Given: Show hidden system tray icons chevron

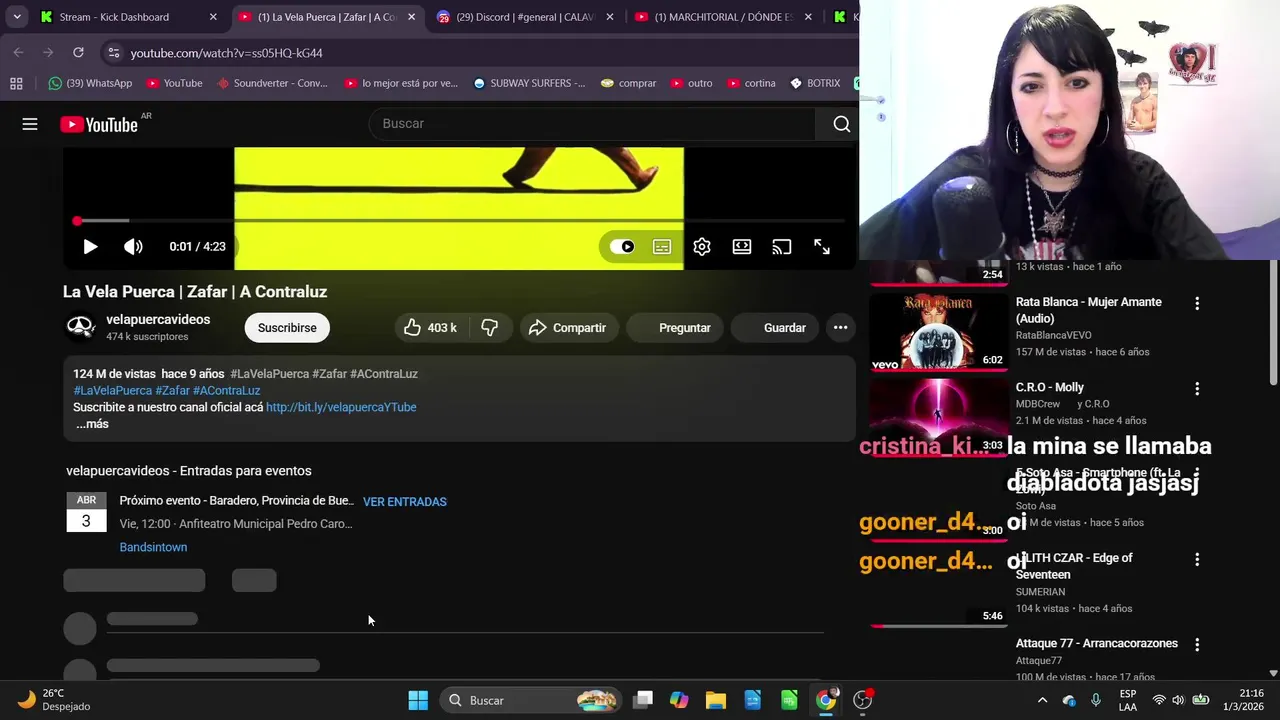Looking at the screenshot, I should coord(1042,700).
